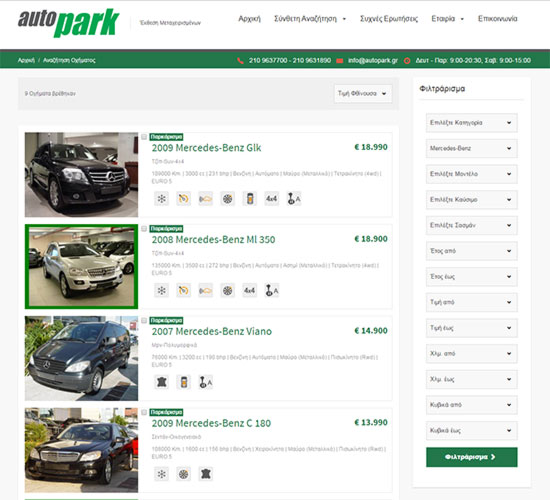Click alloy wheels icon on C 180 listing
This screenshot has height=500, width=550.
(183, 474)
